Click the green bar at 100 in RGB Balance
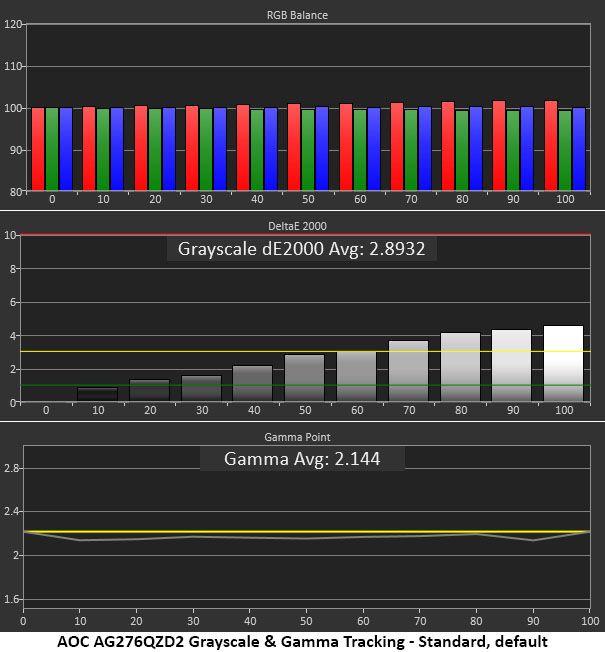 click(x=565, y=151)
